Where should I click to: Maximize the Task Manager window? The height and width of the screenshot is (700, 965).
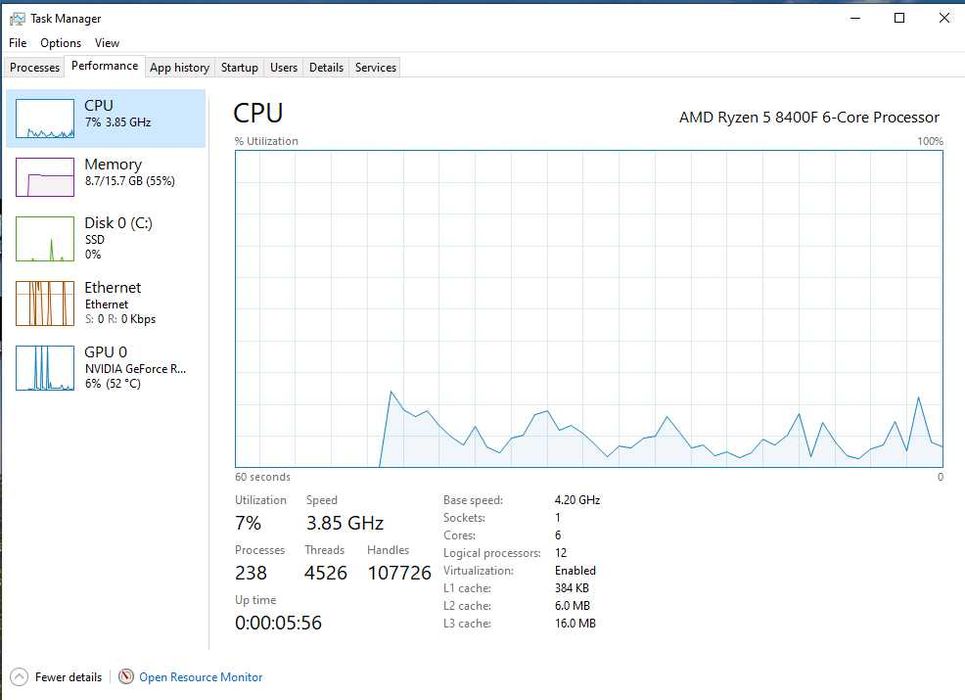click(899, 18)
